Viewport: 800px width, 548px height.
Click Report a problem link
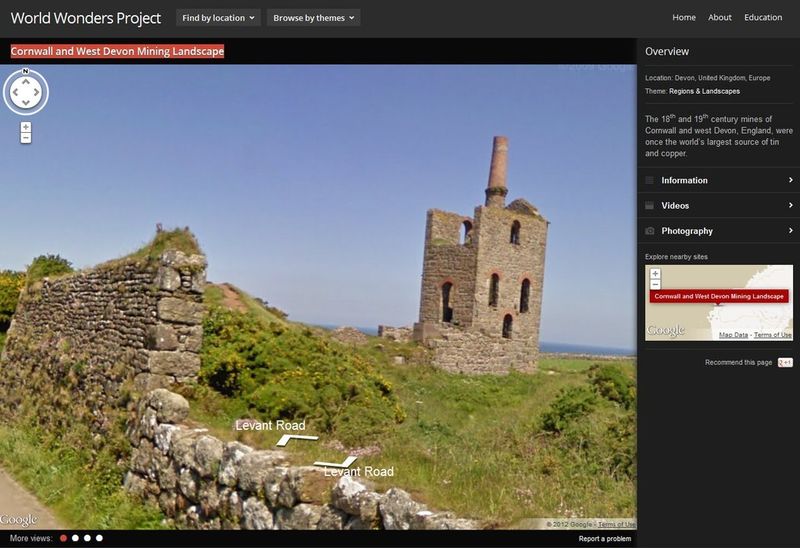pos(605,539)
